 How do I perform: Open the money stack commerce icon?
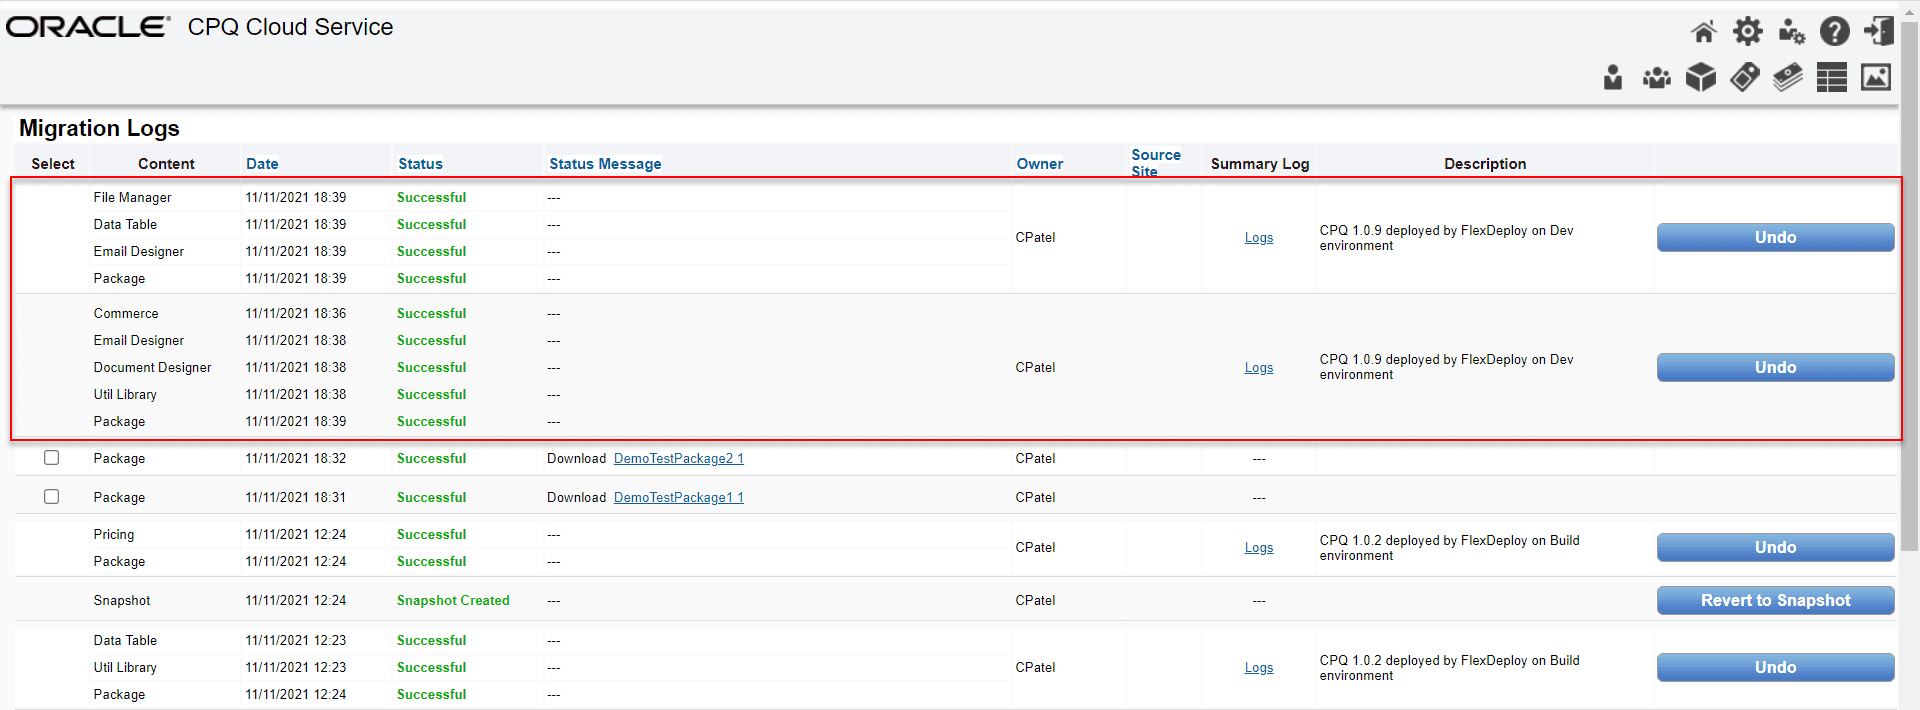1788,77
